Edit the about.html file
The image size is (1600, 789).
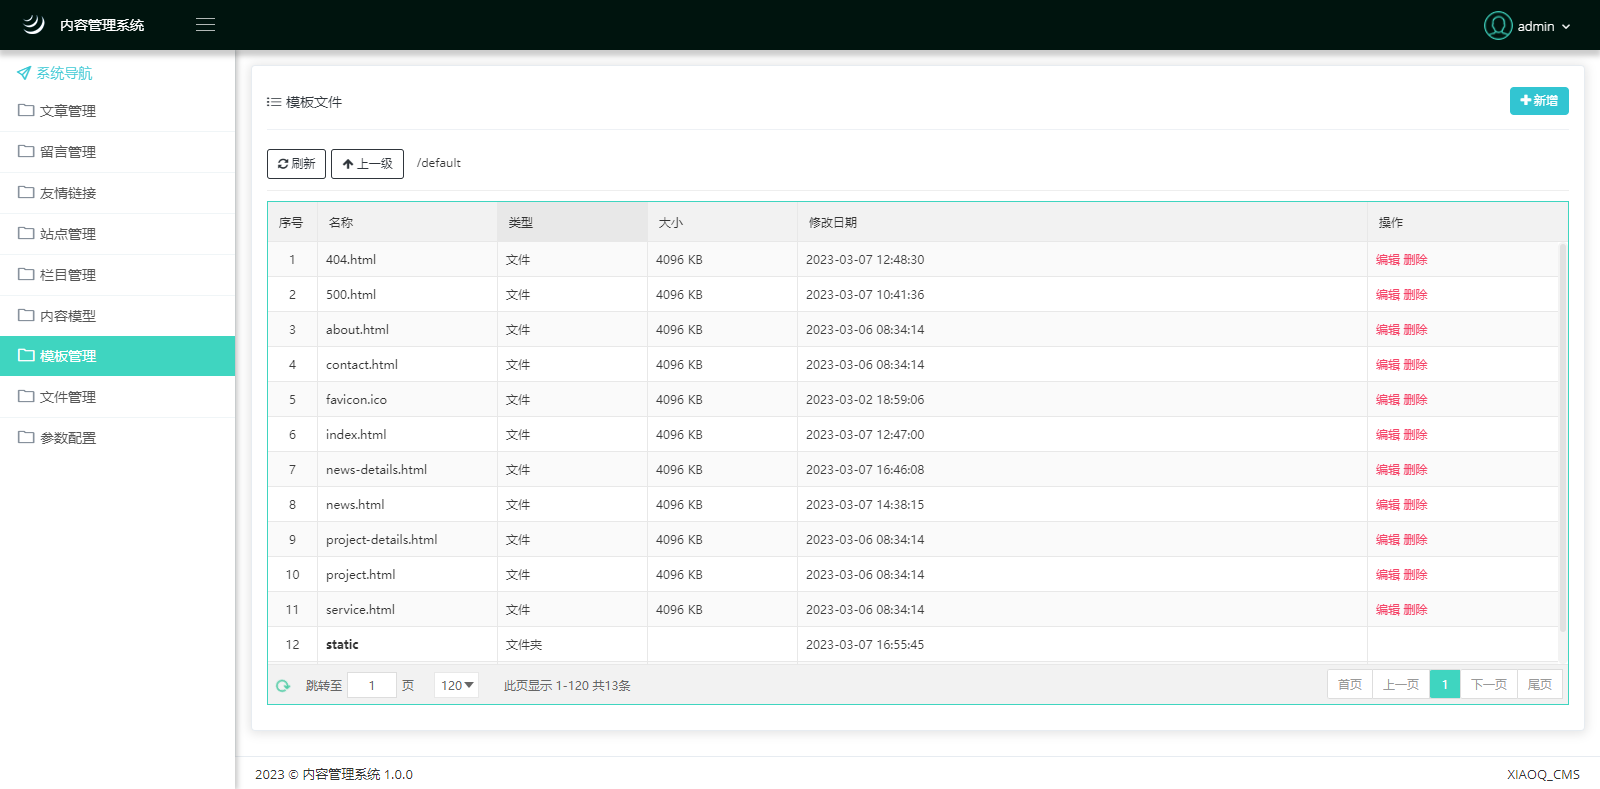click(1388, 330)
